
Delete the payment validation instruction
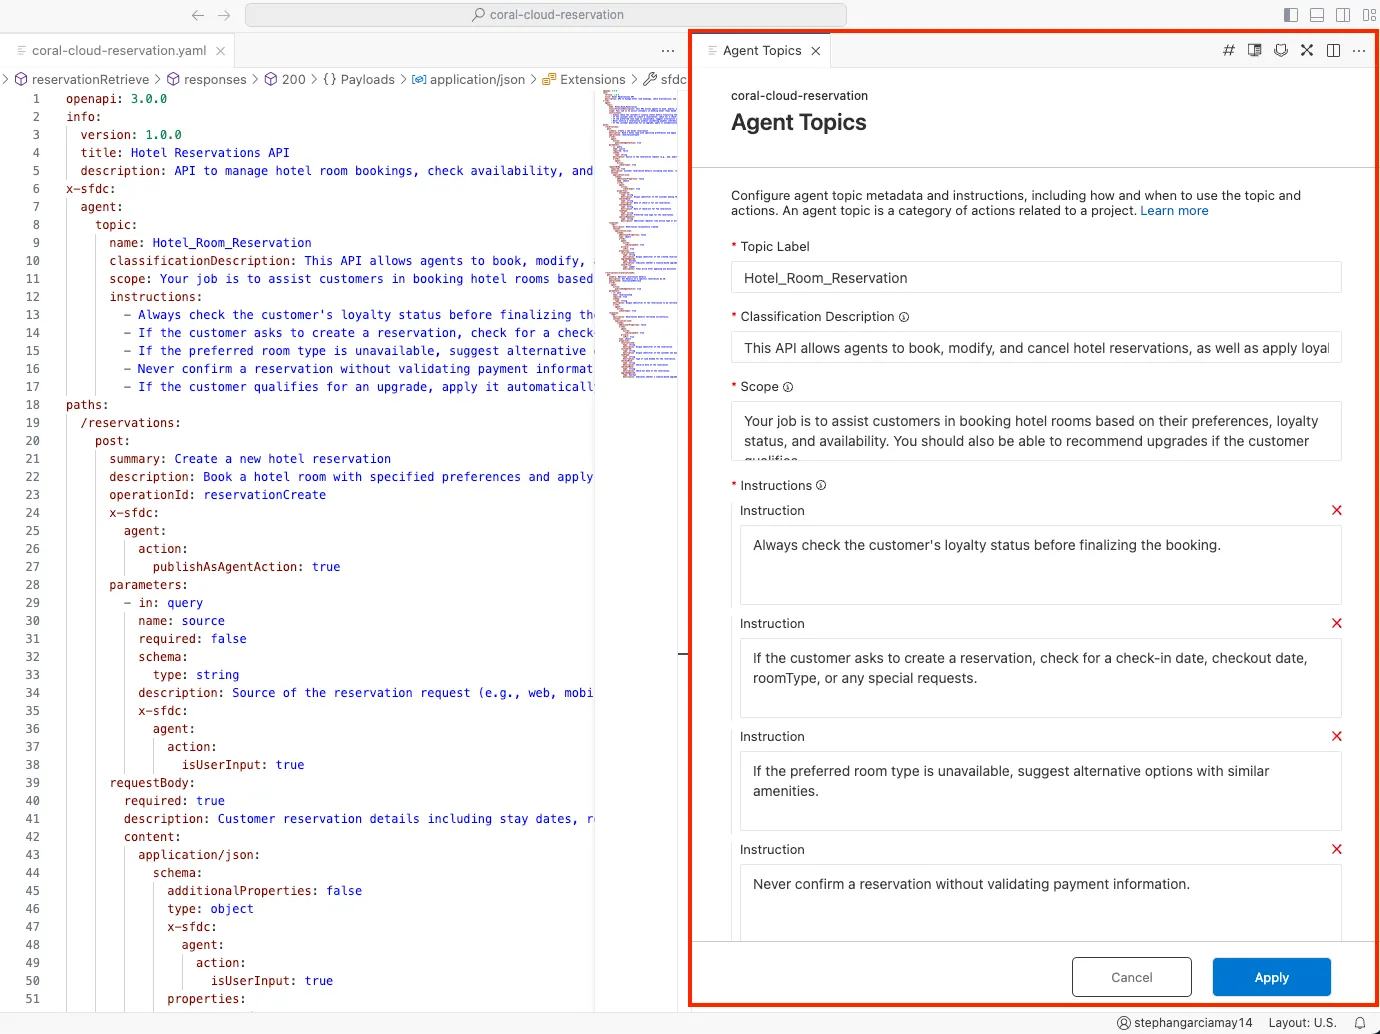[1336, 849]
